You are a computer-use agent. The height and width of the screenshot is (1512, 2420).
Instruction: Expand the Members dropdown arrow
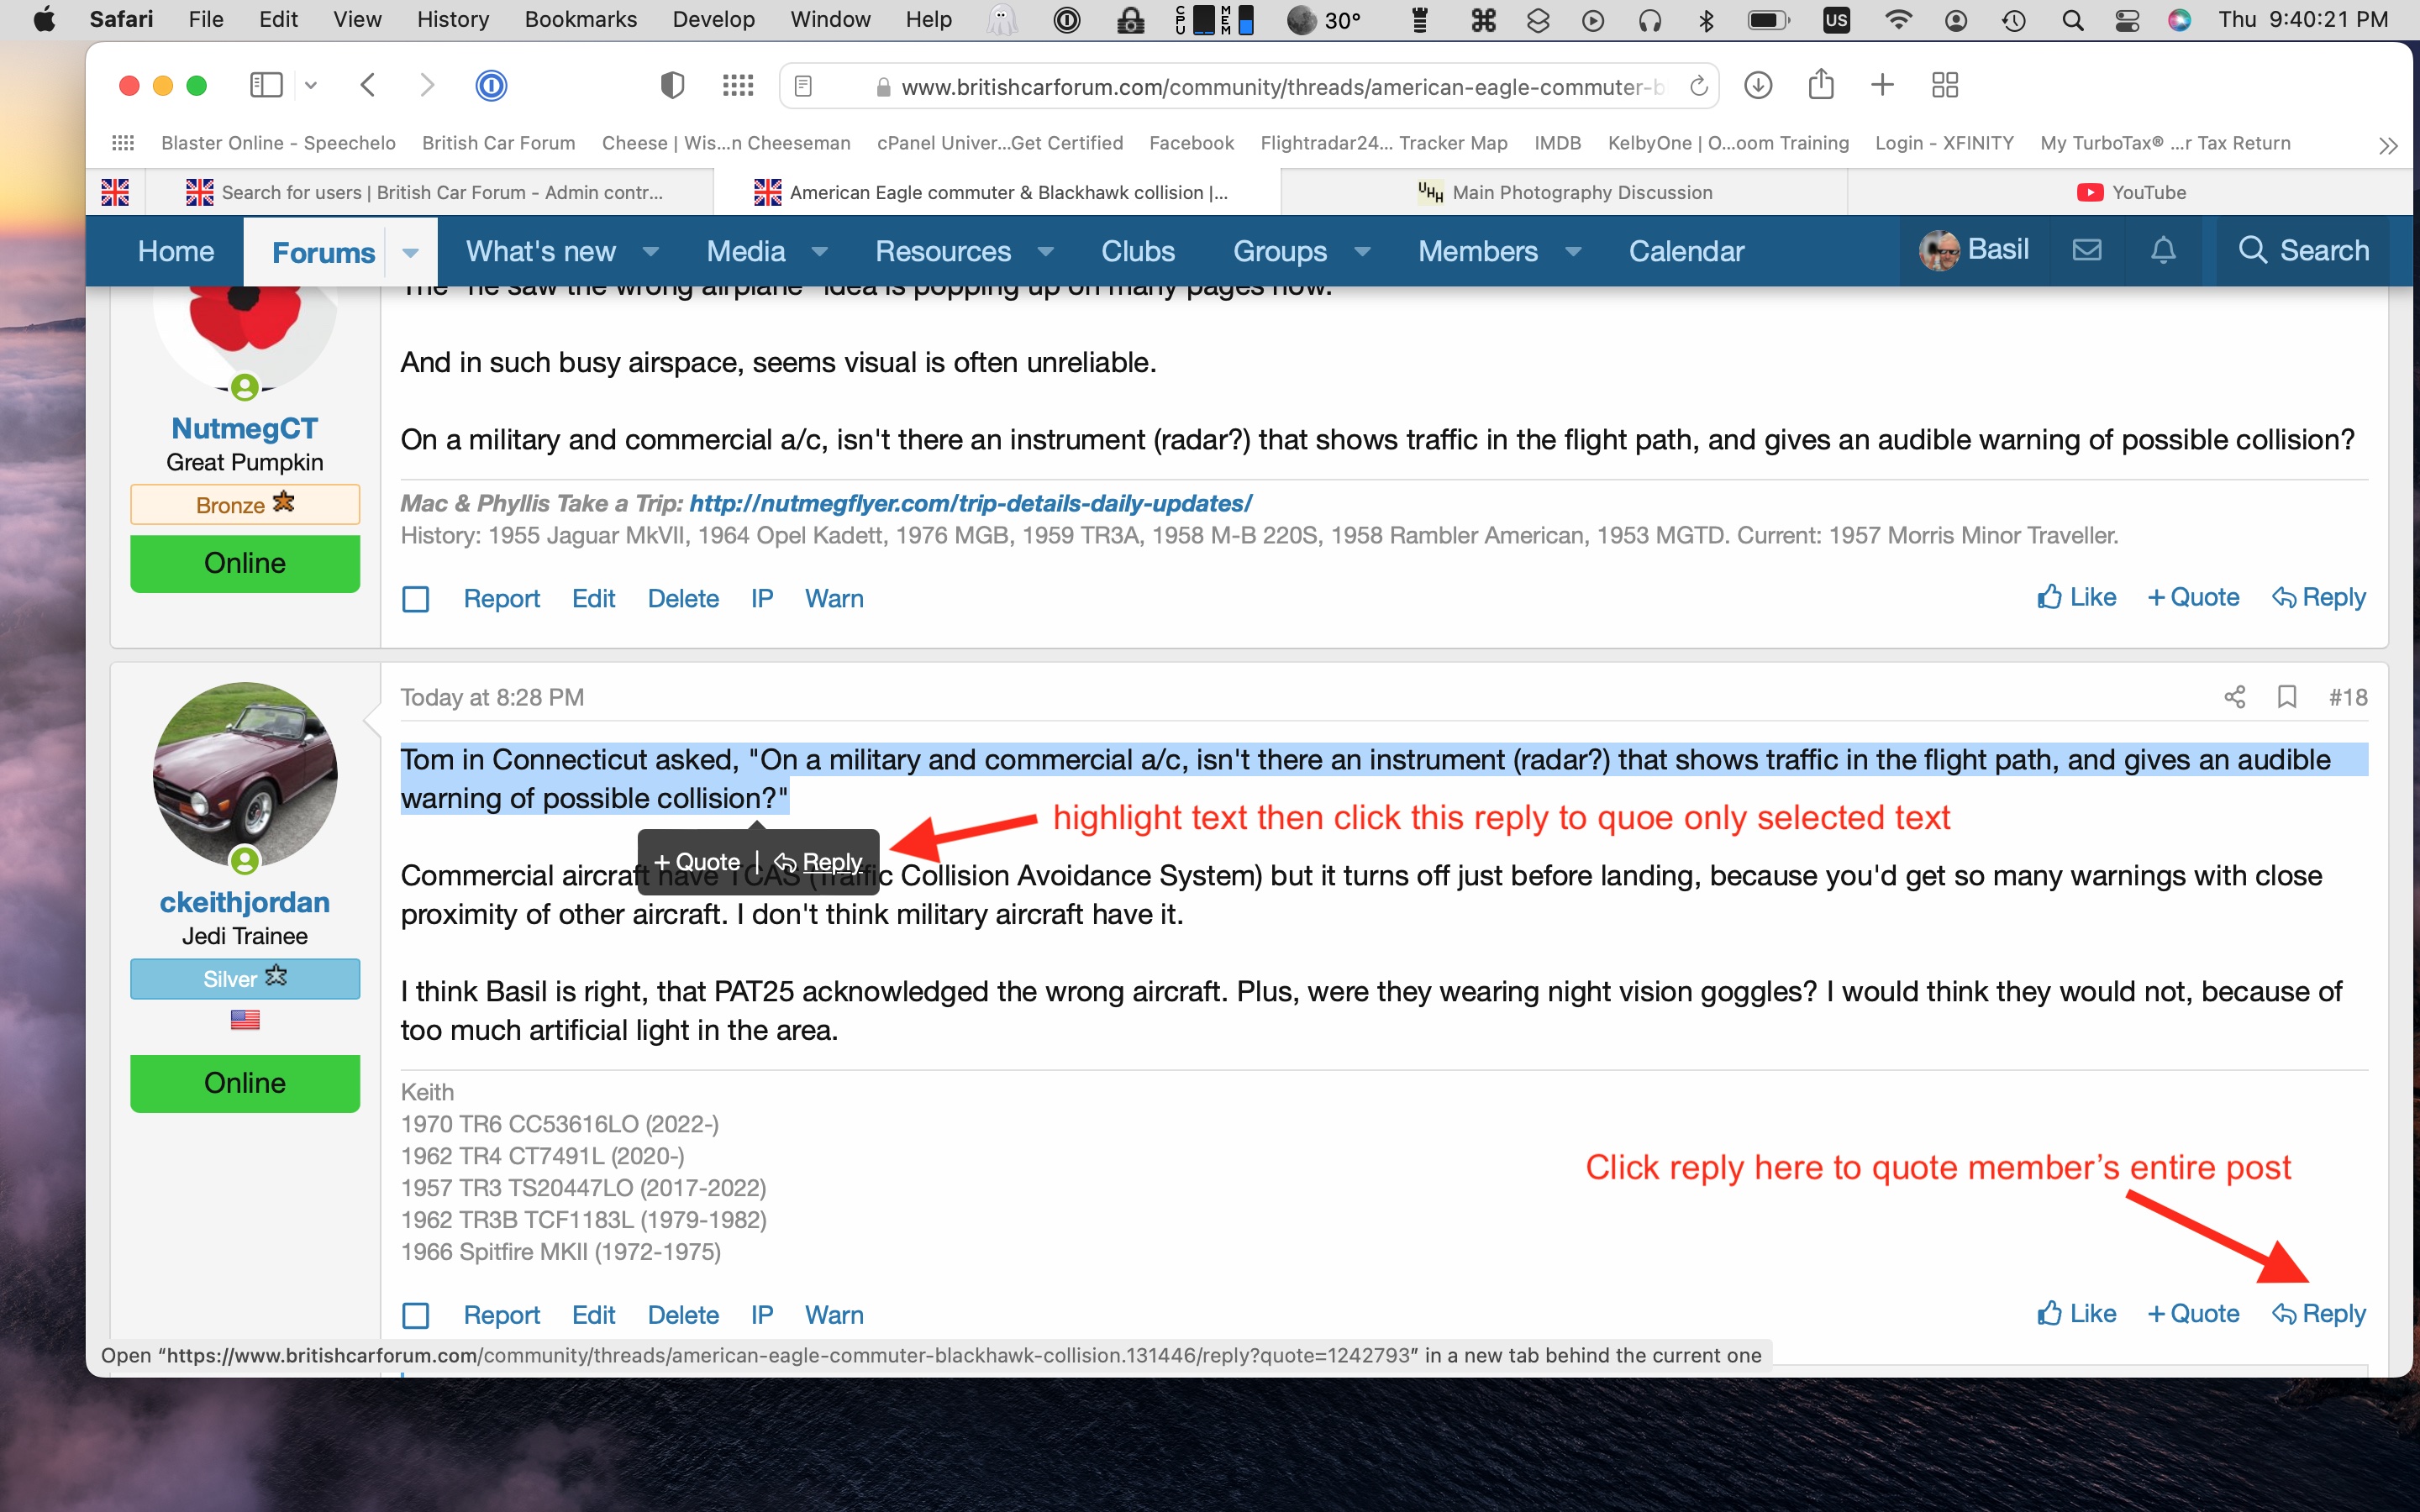[1573, 252]
